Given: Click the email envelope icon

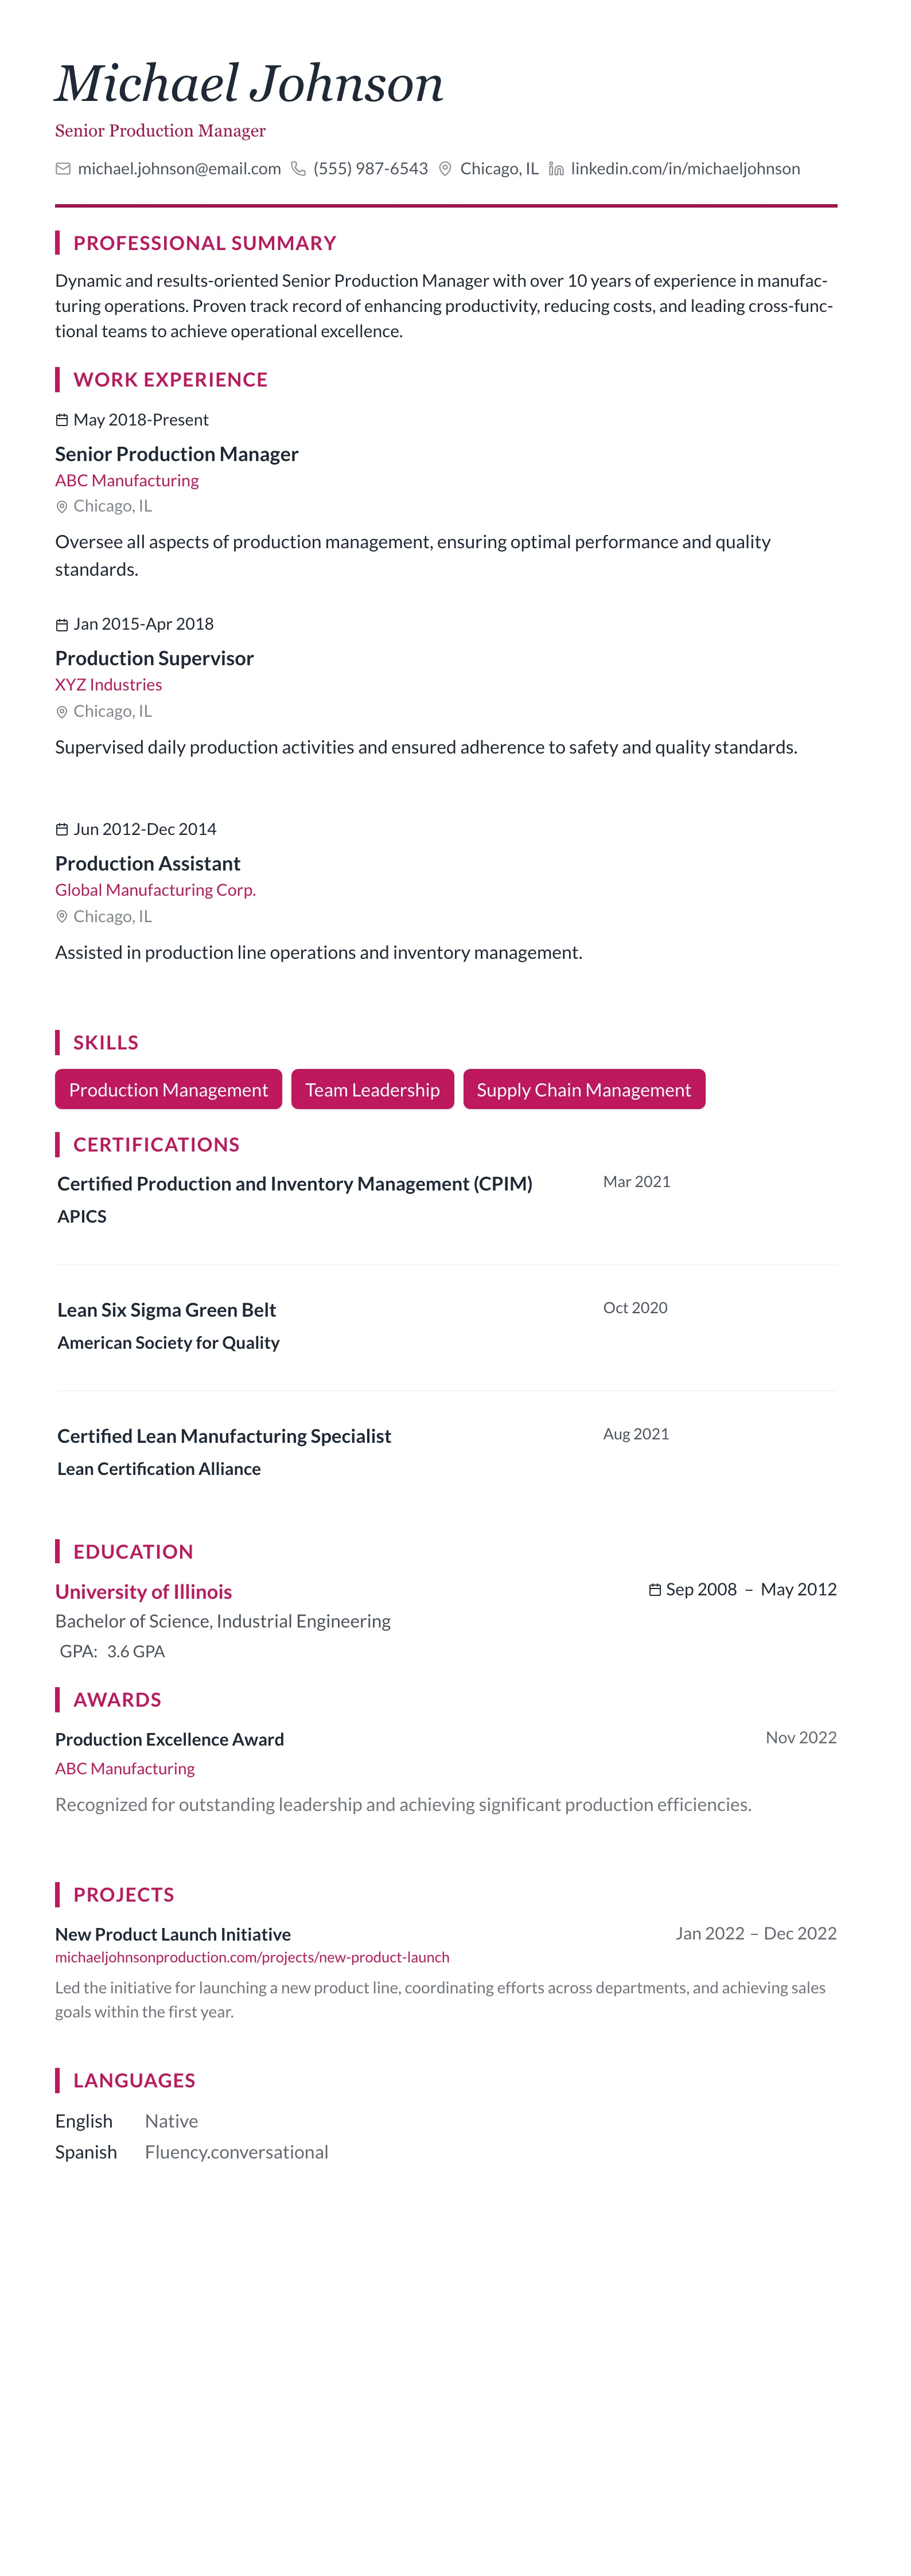Looking at the screenshot, I should (63, 169).
